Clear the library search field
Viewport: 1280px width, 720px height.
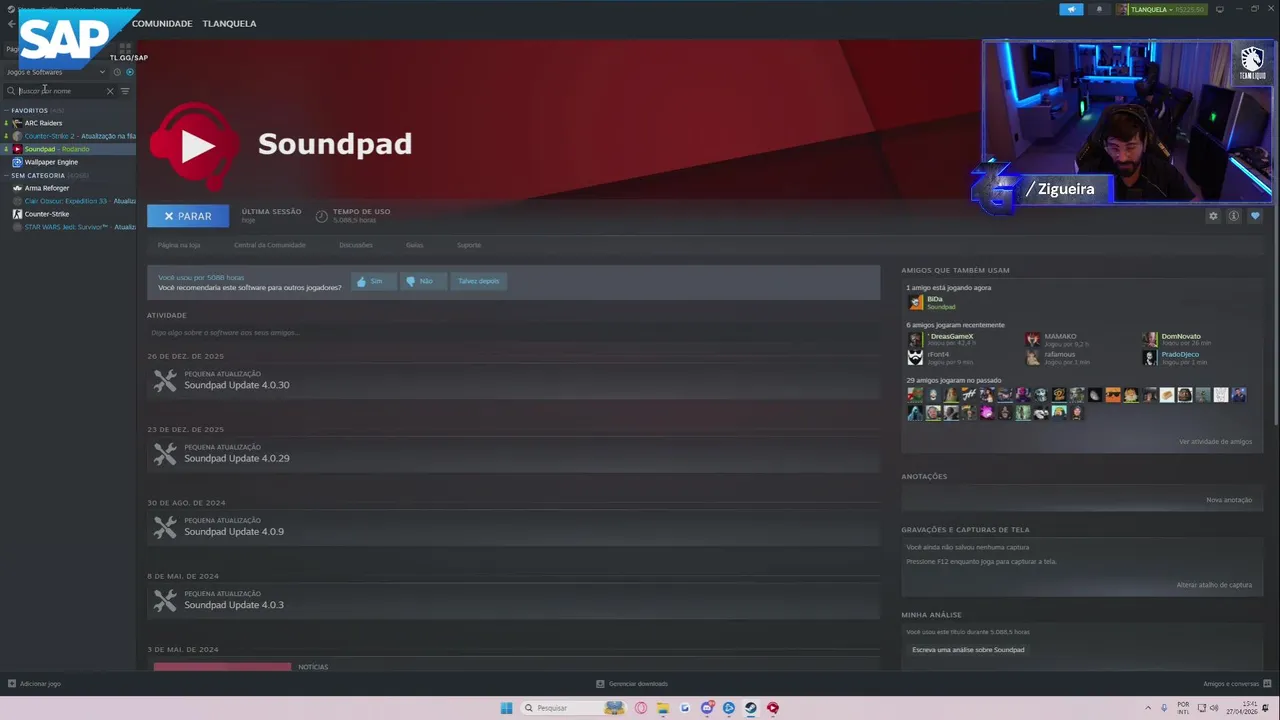coord(110,91)
